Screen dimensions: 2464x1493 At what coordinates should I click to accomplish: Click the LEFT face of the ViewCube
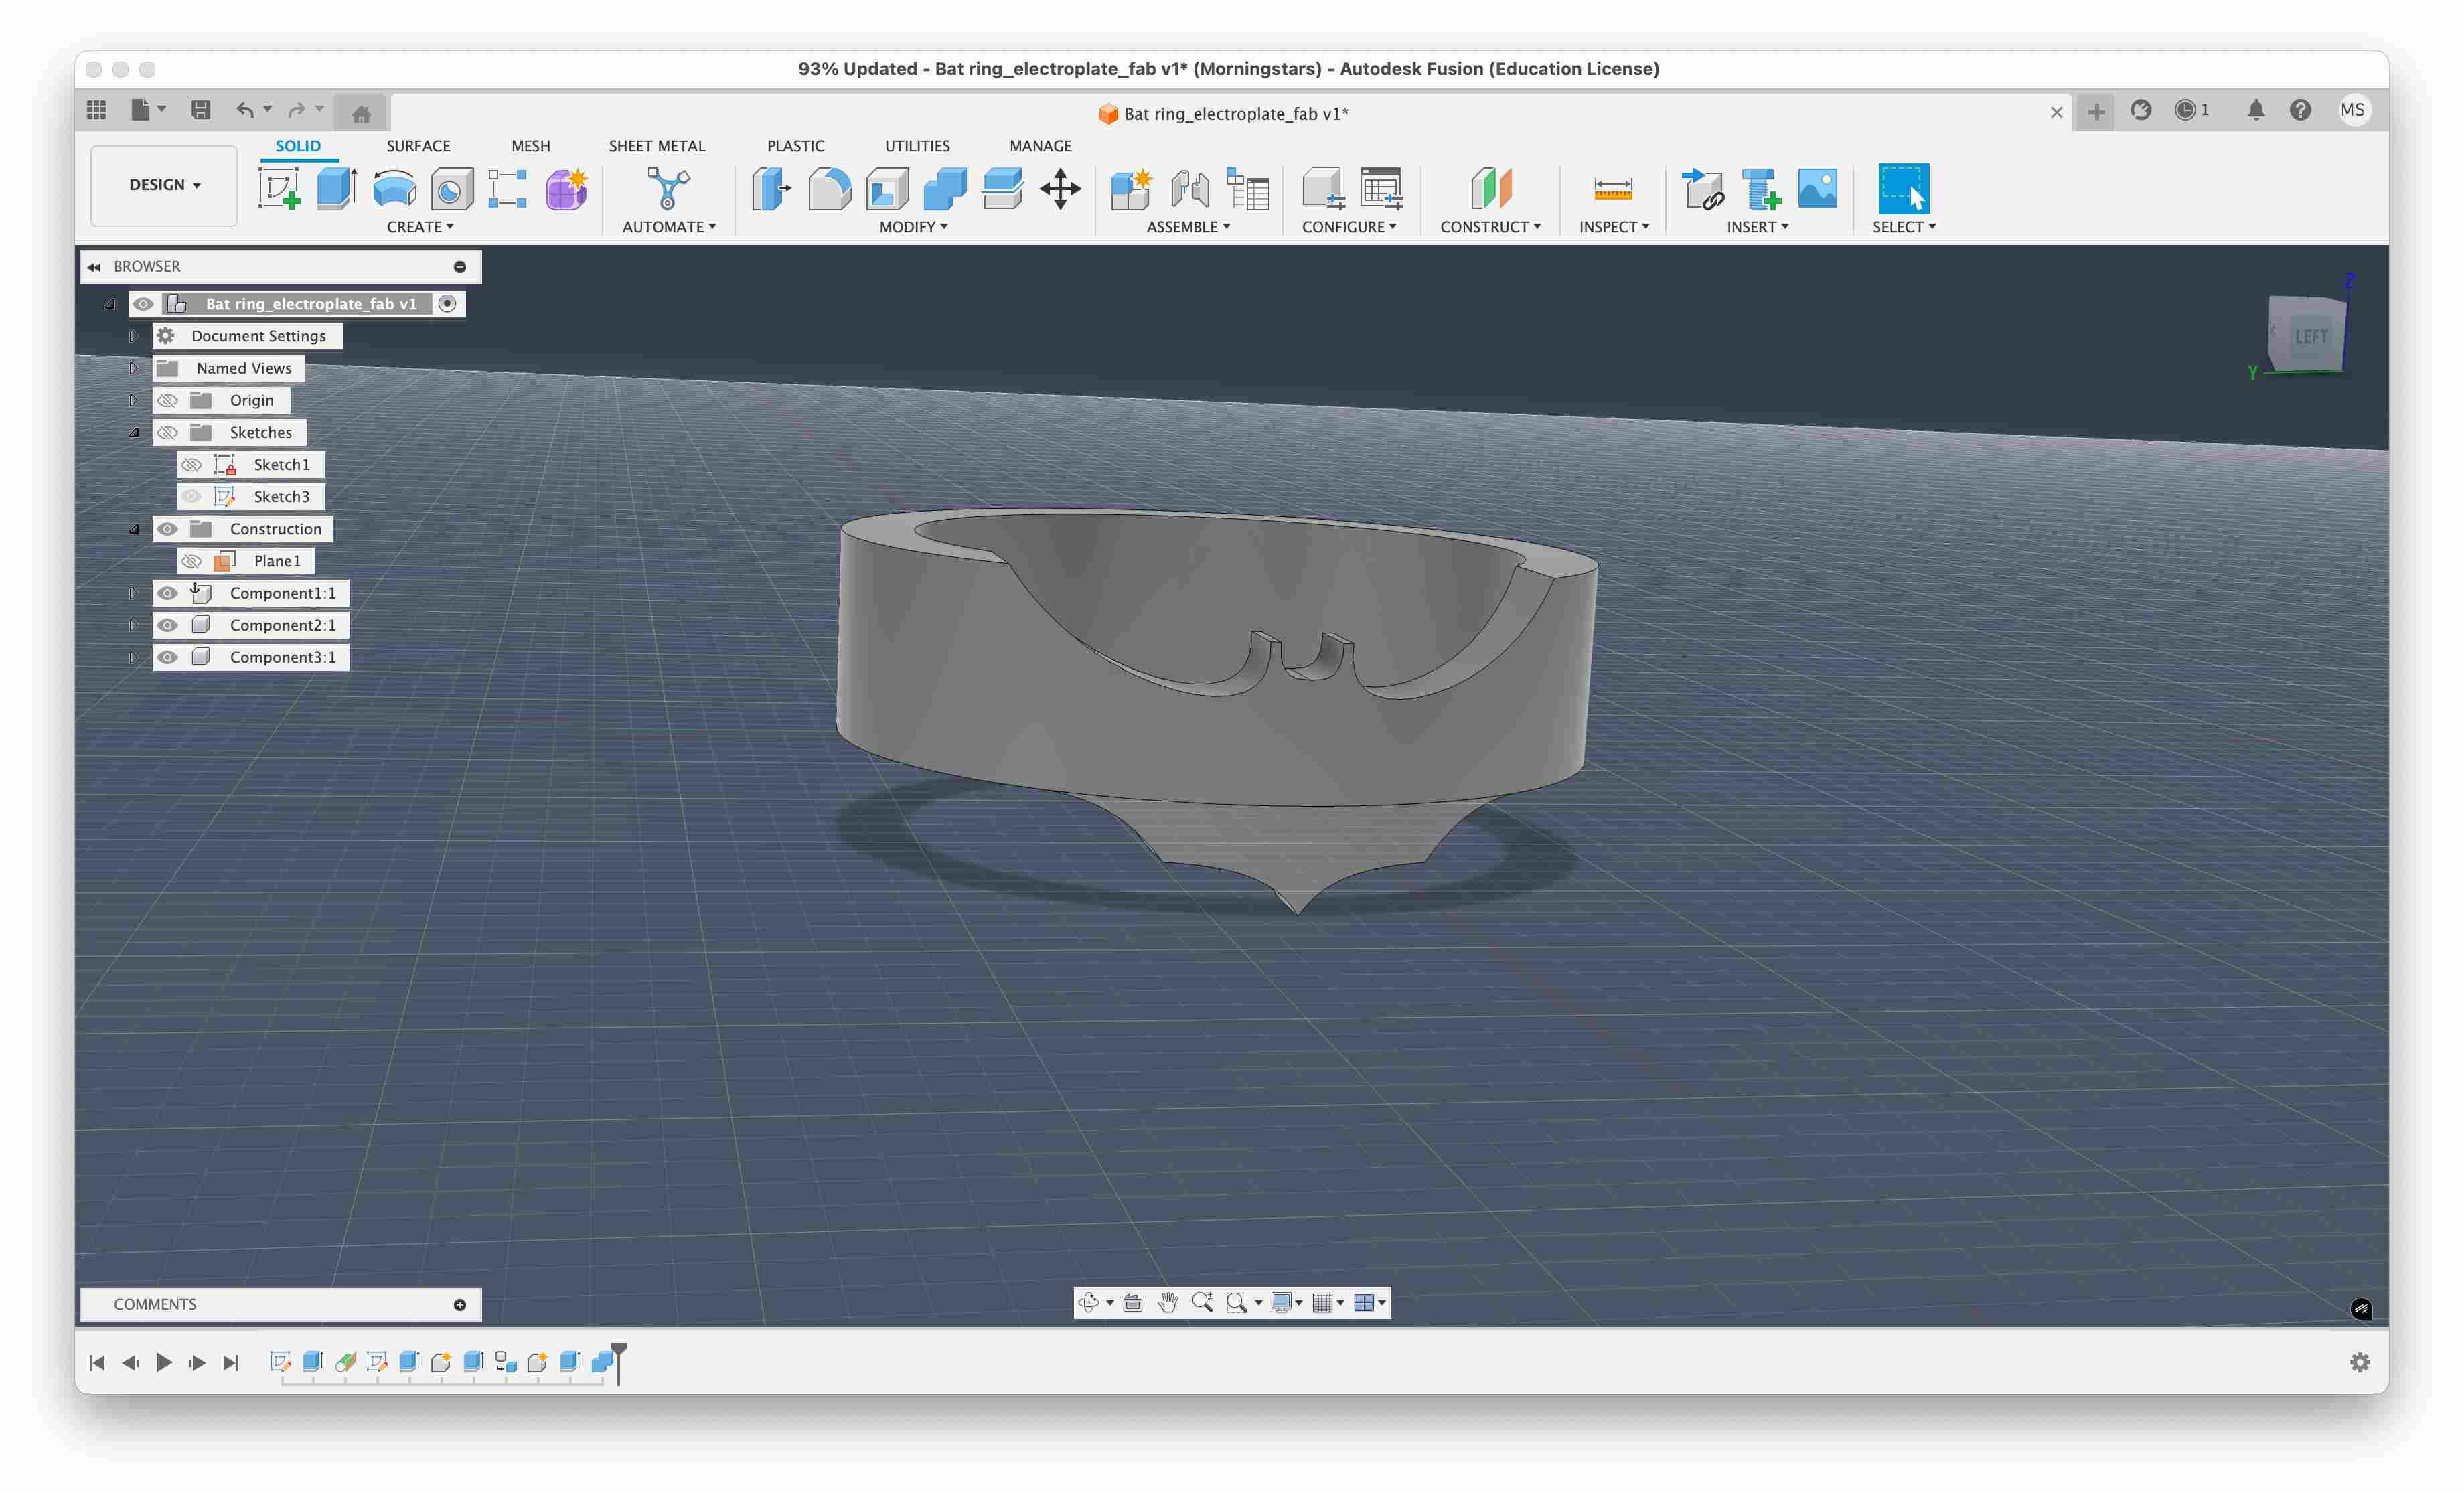coord(2310,336)
